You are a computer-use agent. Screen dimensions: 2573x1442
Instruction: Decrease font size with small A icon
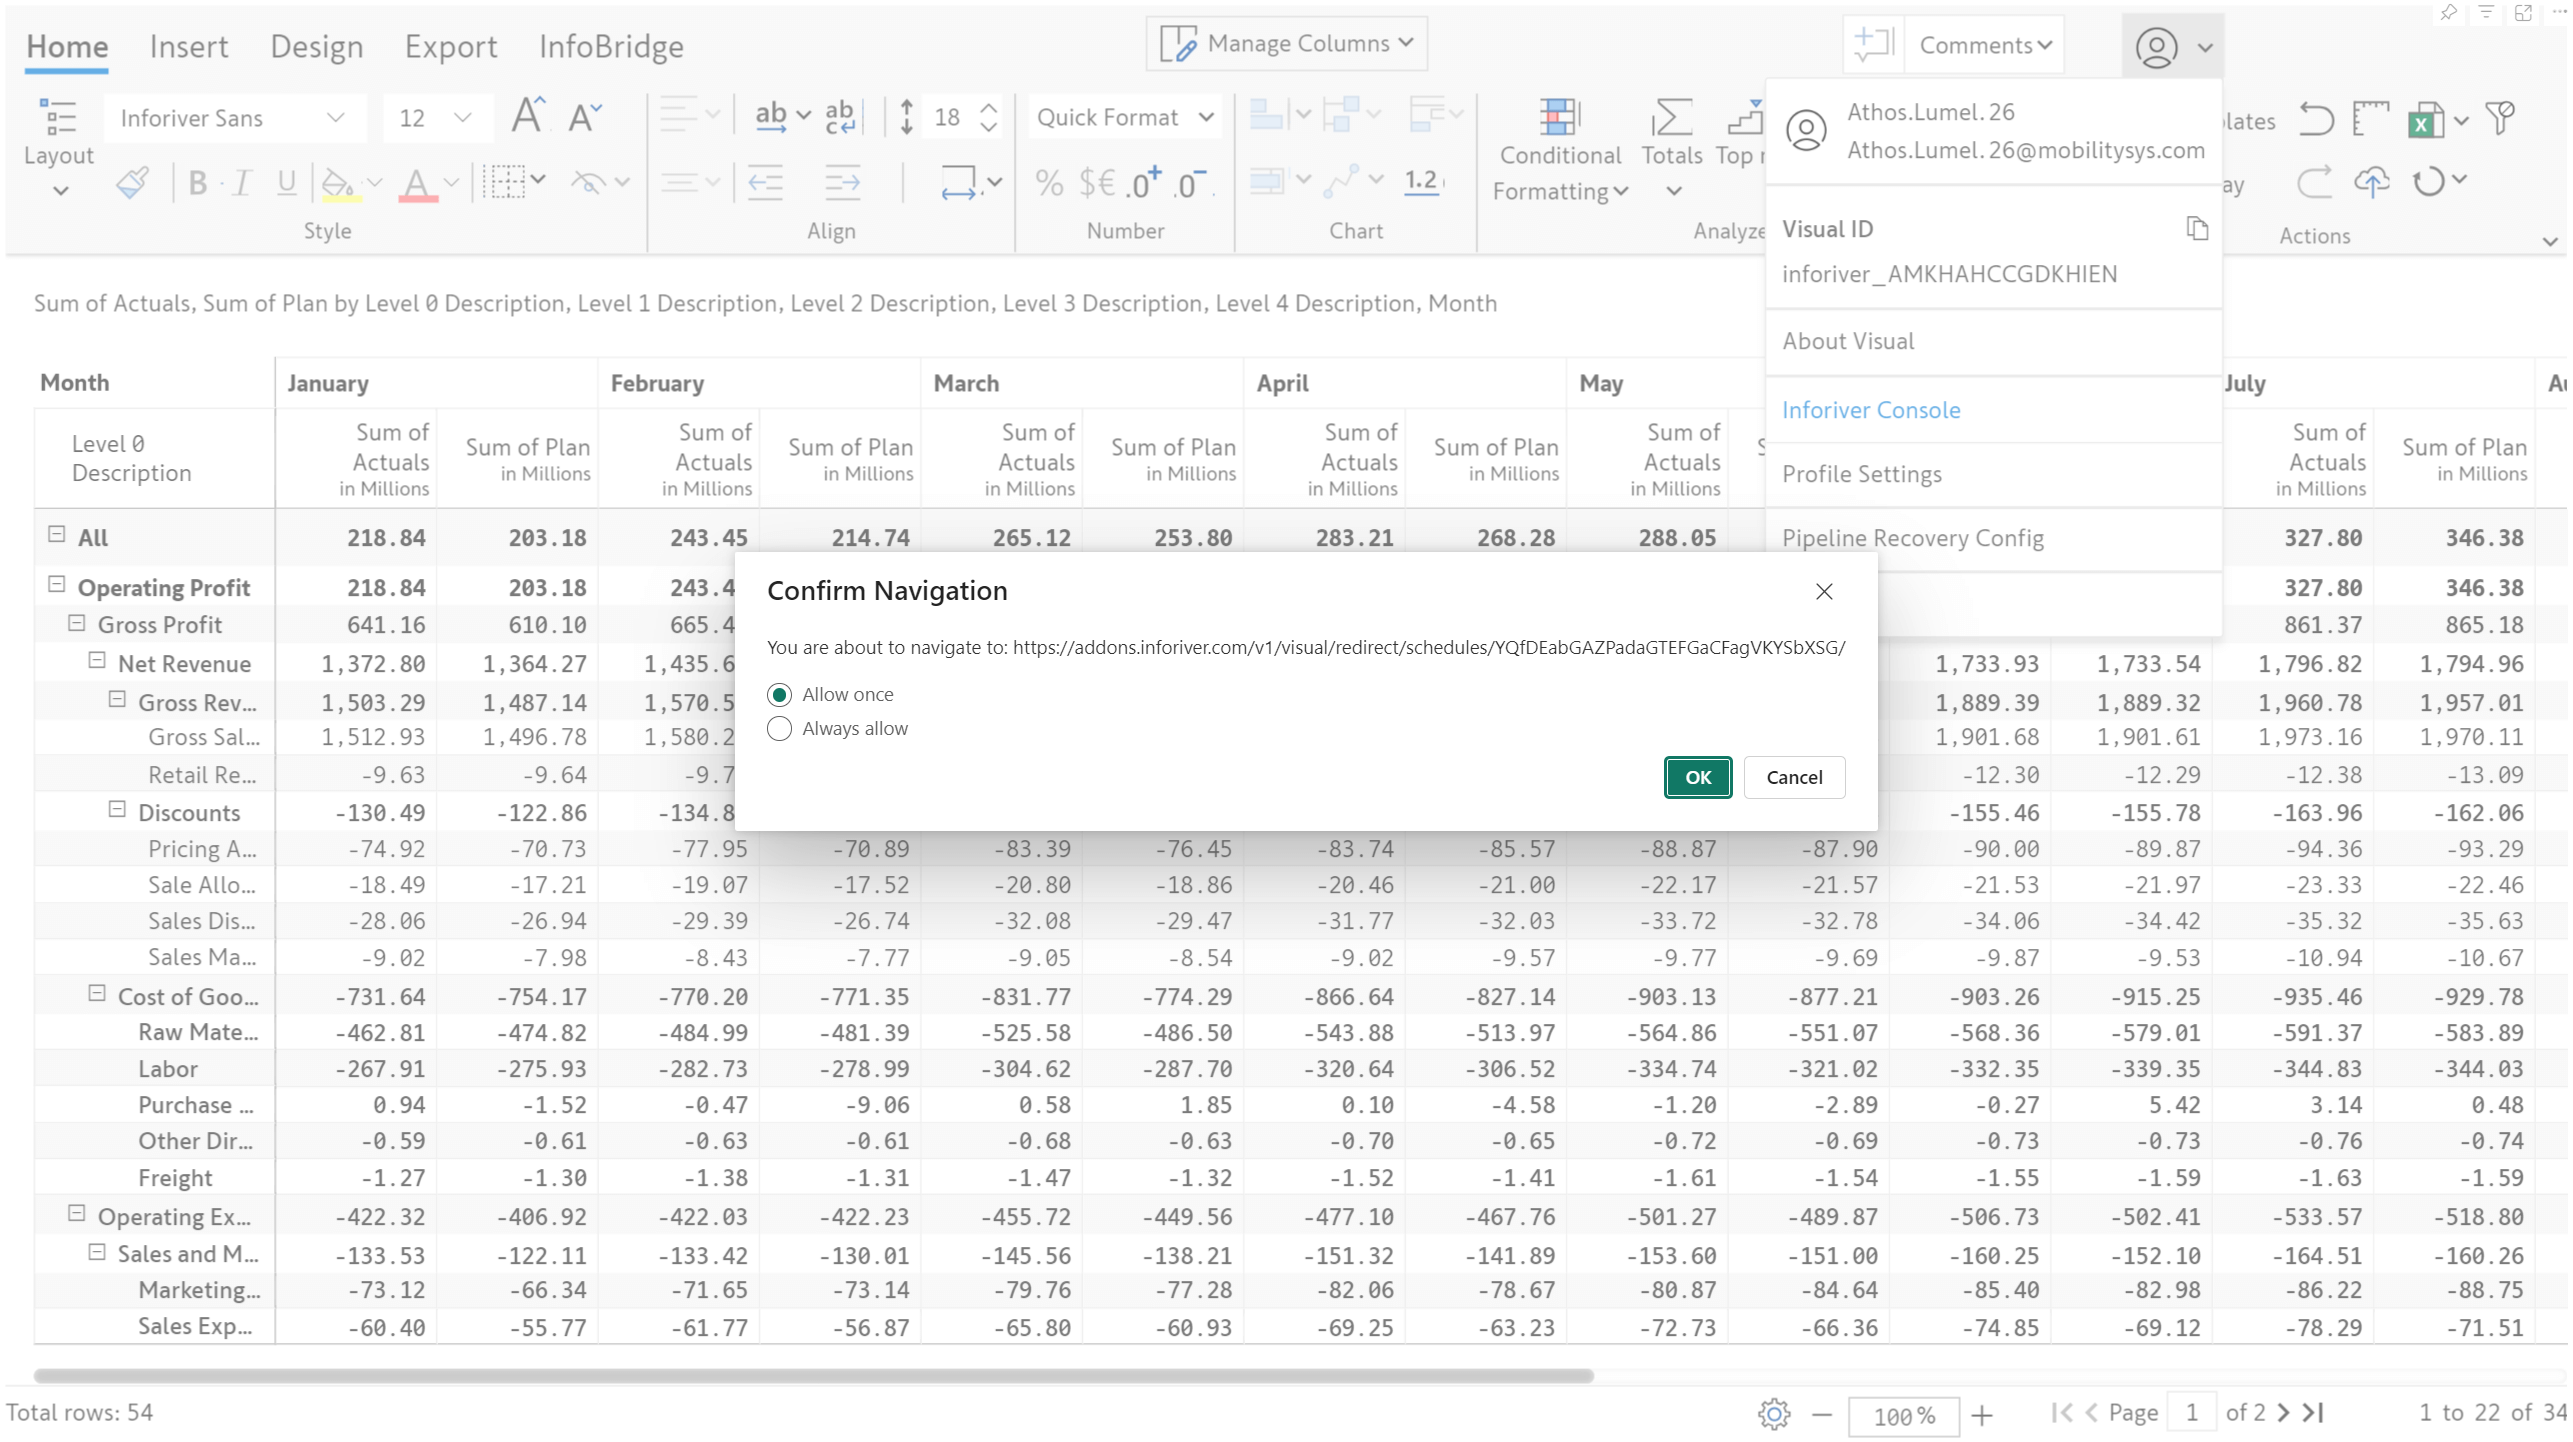coord(584,117)
